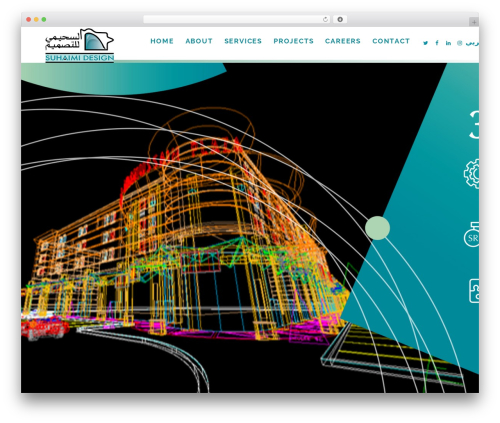Open the ABOUT menu item

coord(199,41)
